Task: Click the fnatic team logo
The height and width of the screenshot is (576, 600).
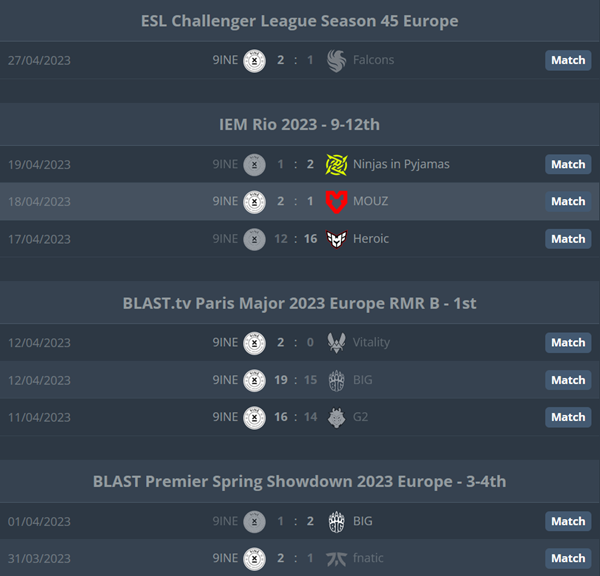Action: pyautogui.click(x=336, y=559)
